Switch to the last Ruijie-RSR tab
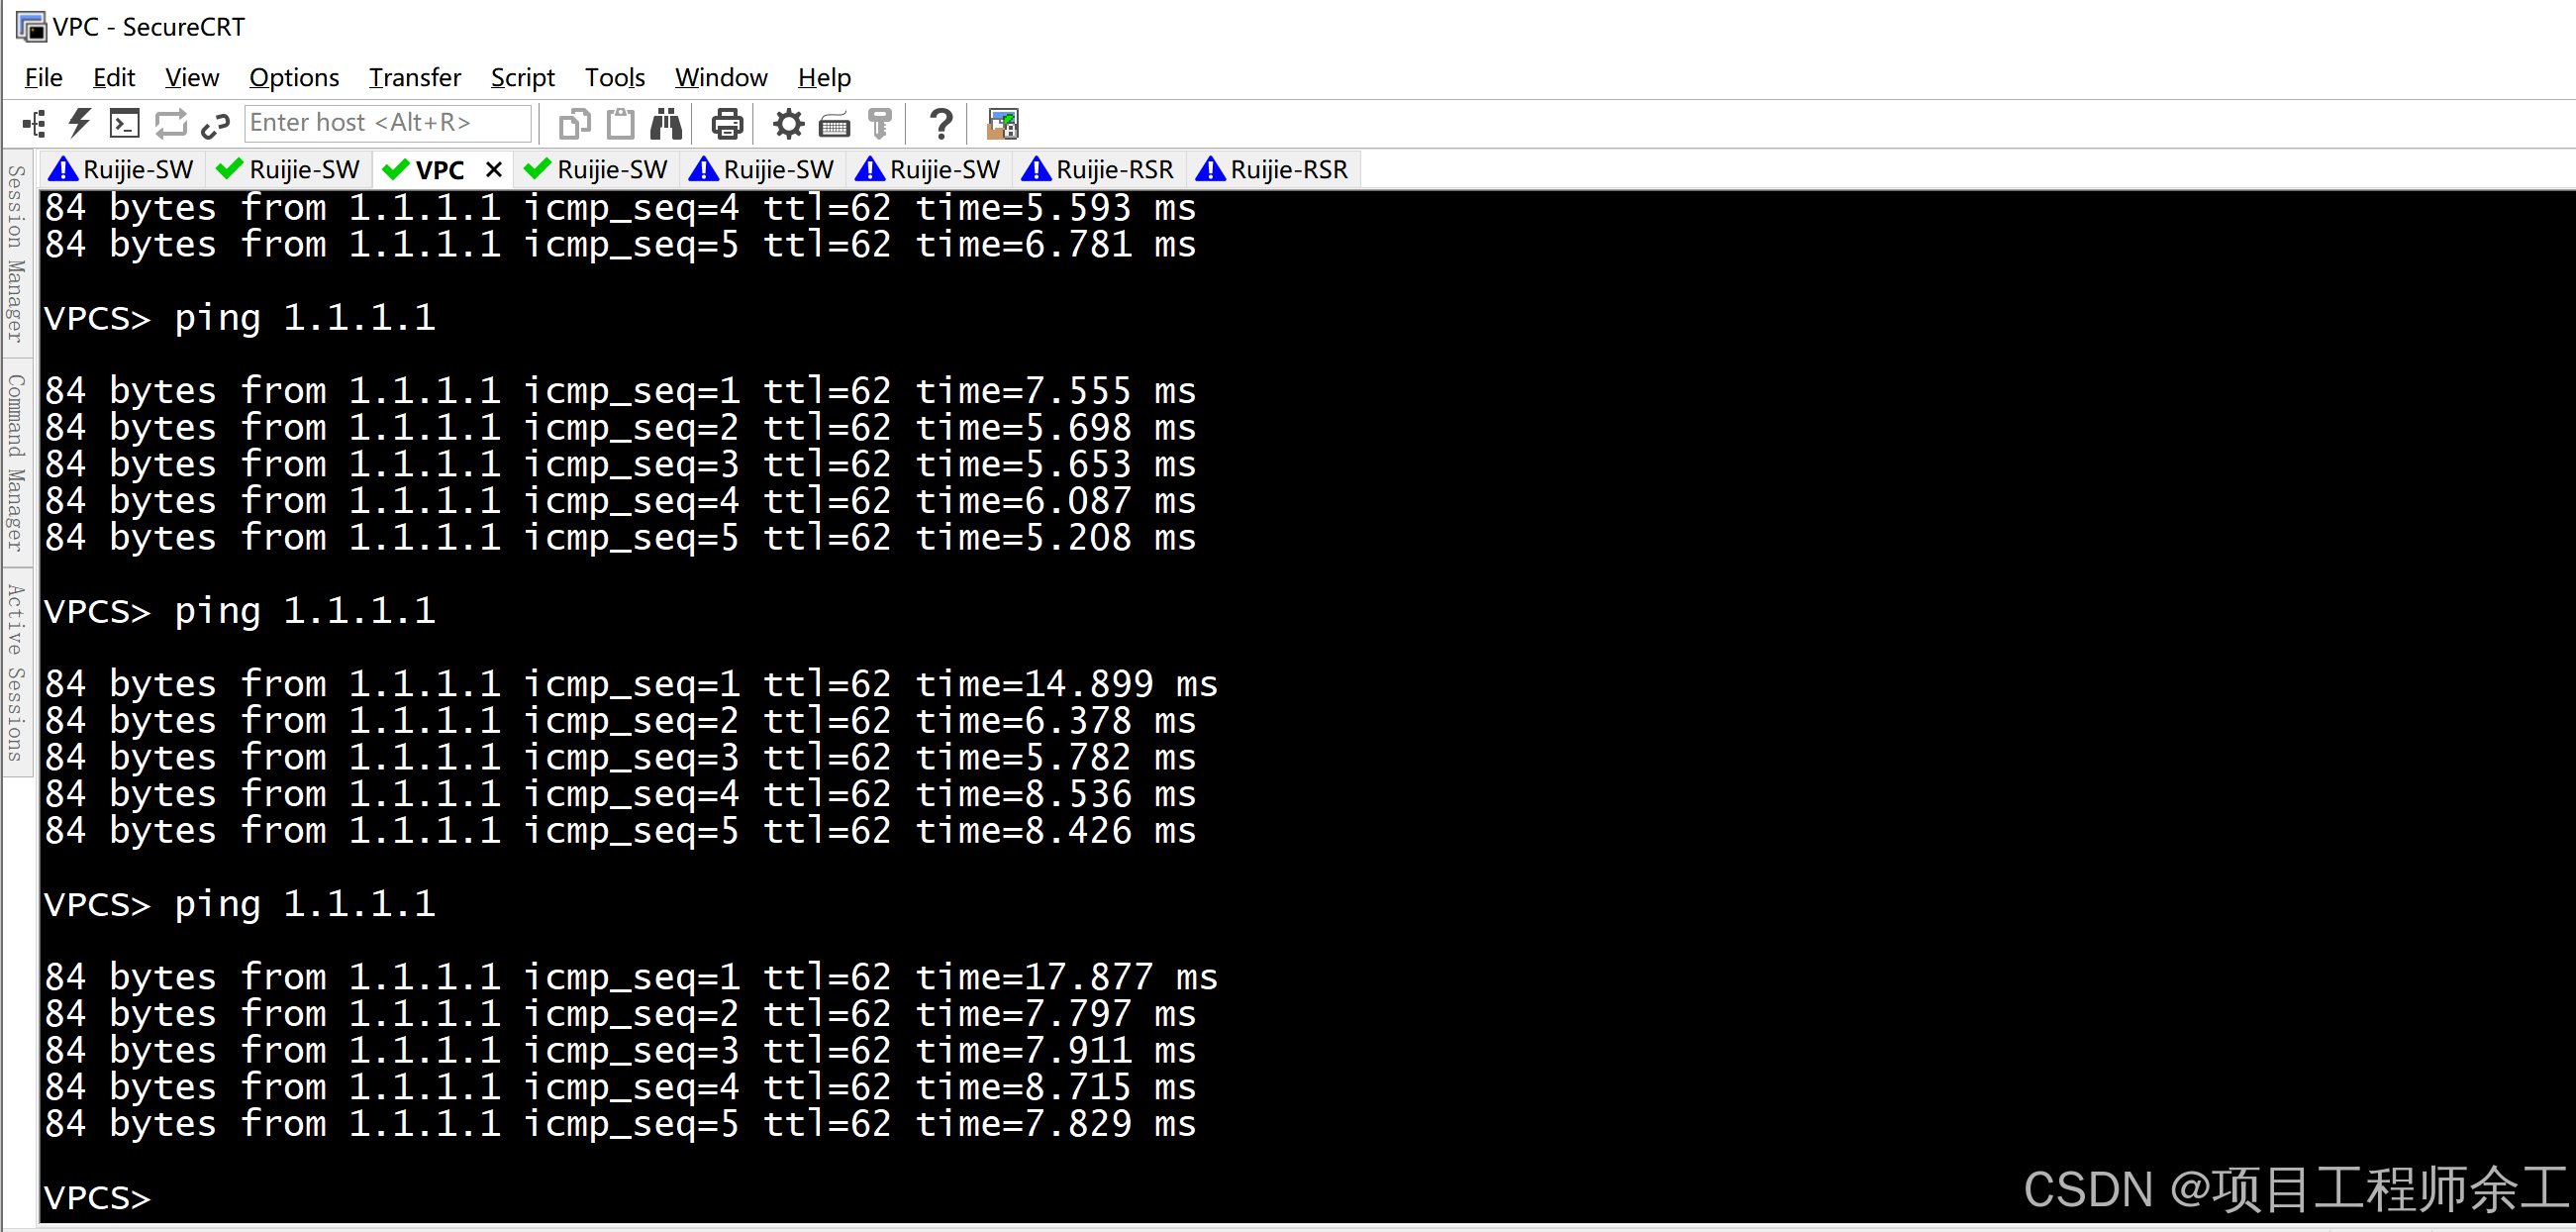The width and height of the screenshot is (2576, 1232). click(x=1272, y=170)
